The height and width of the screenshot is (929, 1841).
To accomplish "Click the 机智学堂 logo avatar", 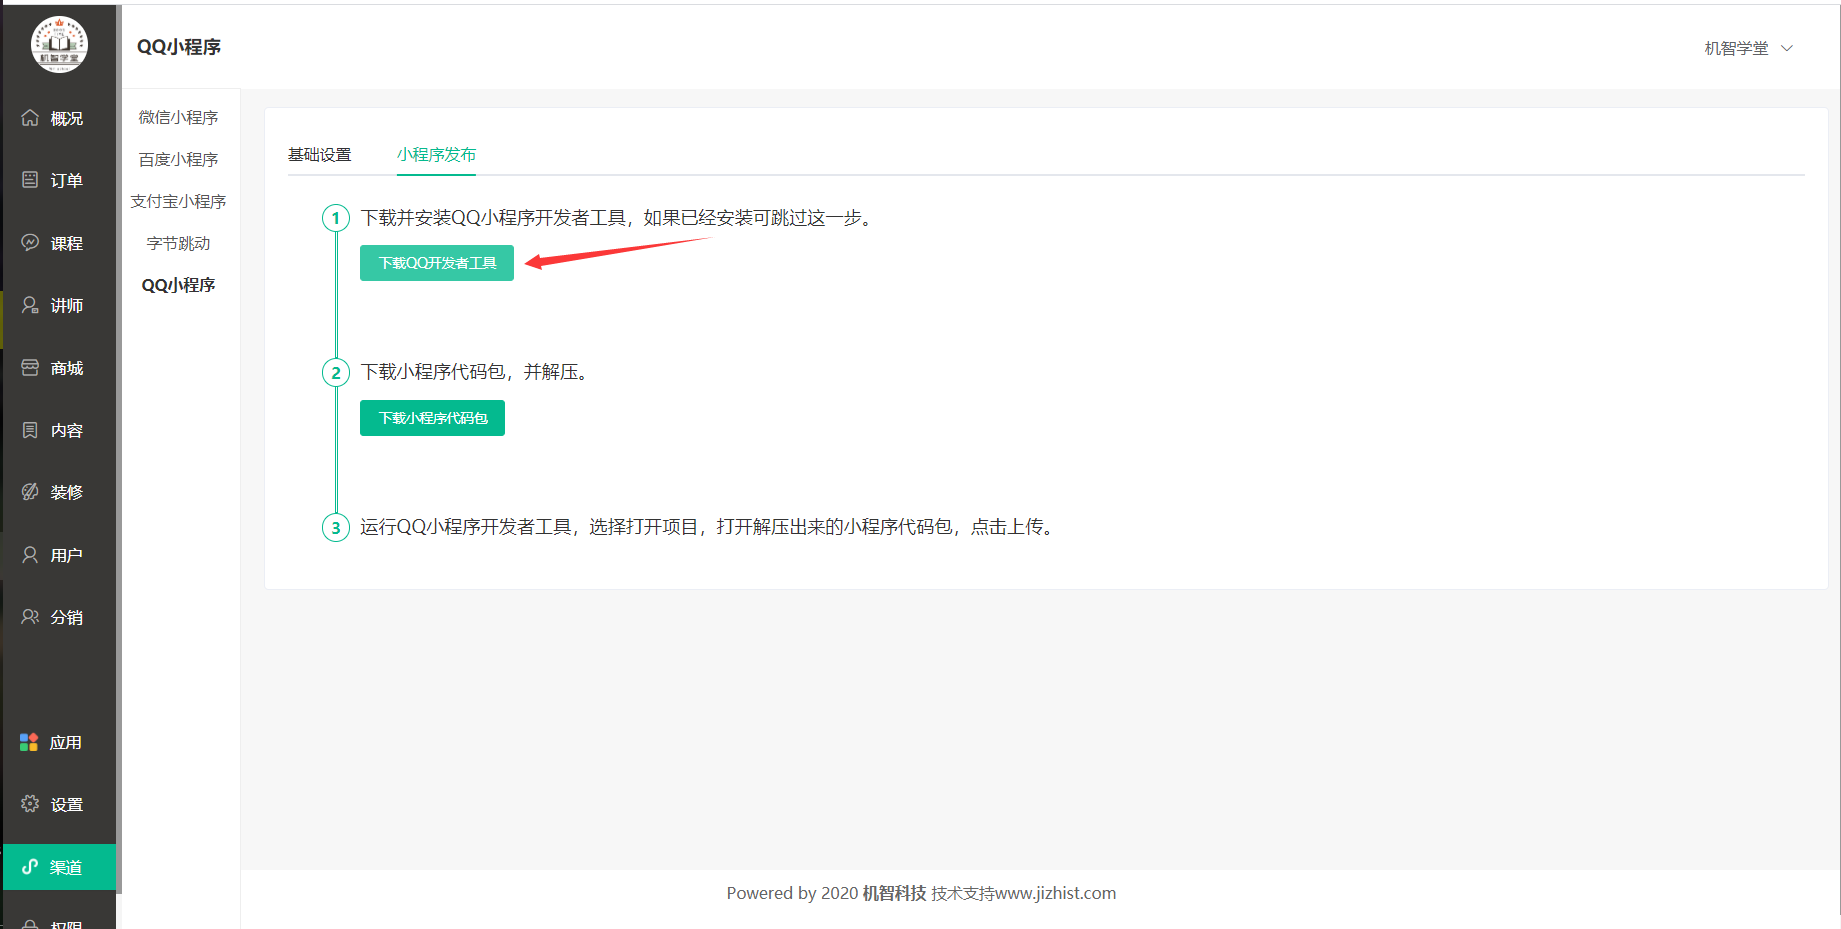I will pyautogui.click(x=59, y=44).
